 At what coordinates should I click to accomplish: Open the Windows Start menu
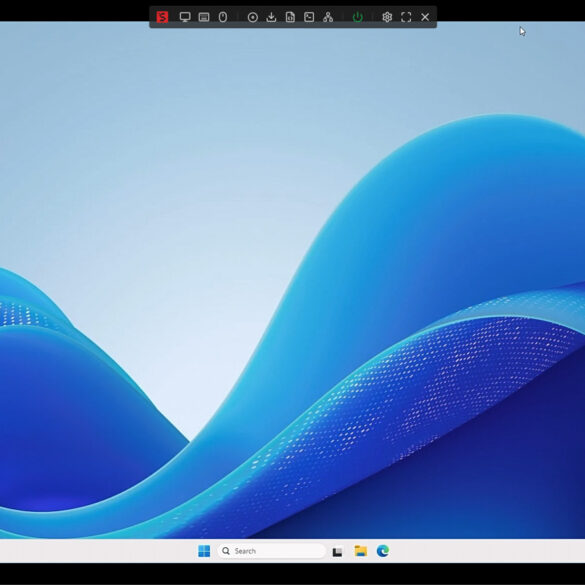pyautogui.click(x=204, y=551)
